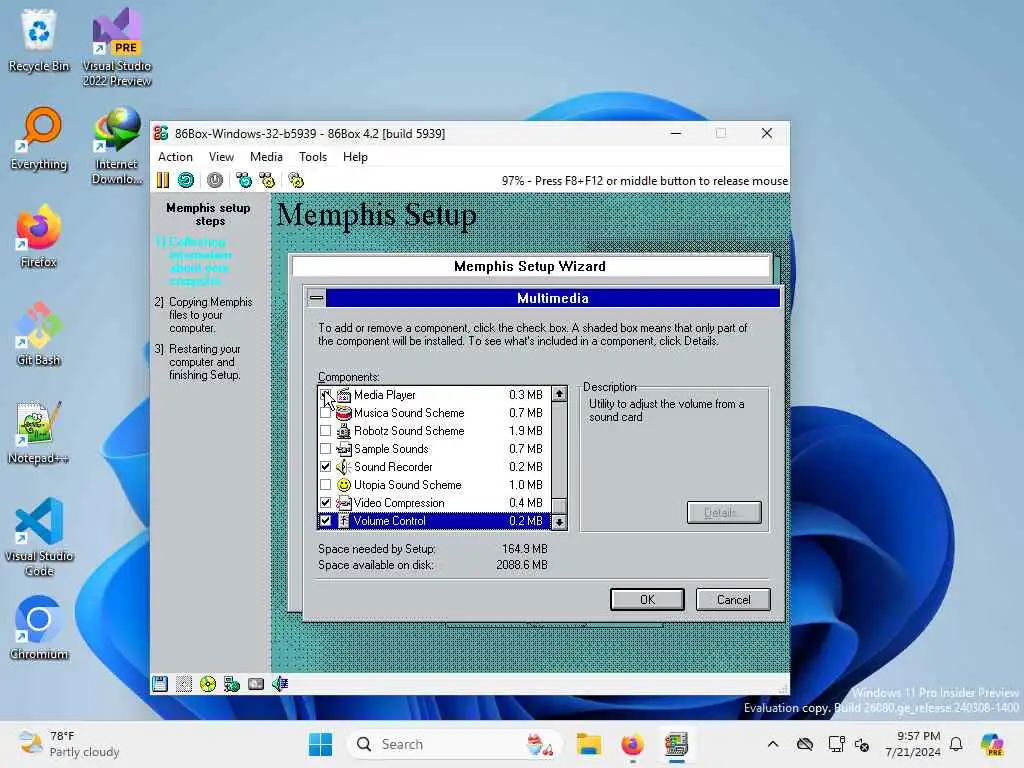Click OK in the Multimedia dialog
The width and height of the screenshot is (1024, 768).
tap(647, 600)
